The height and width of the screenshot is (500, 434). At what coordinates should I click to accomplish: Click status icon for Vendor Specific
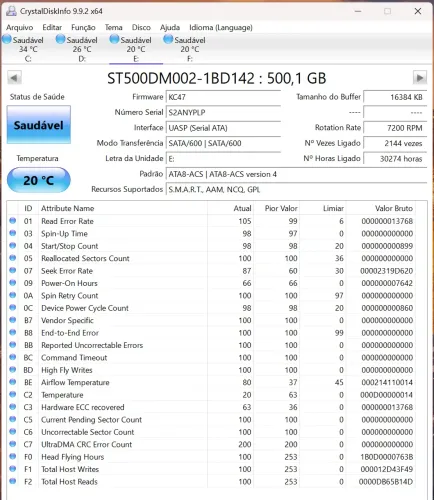pos(13,320)
